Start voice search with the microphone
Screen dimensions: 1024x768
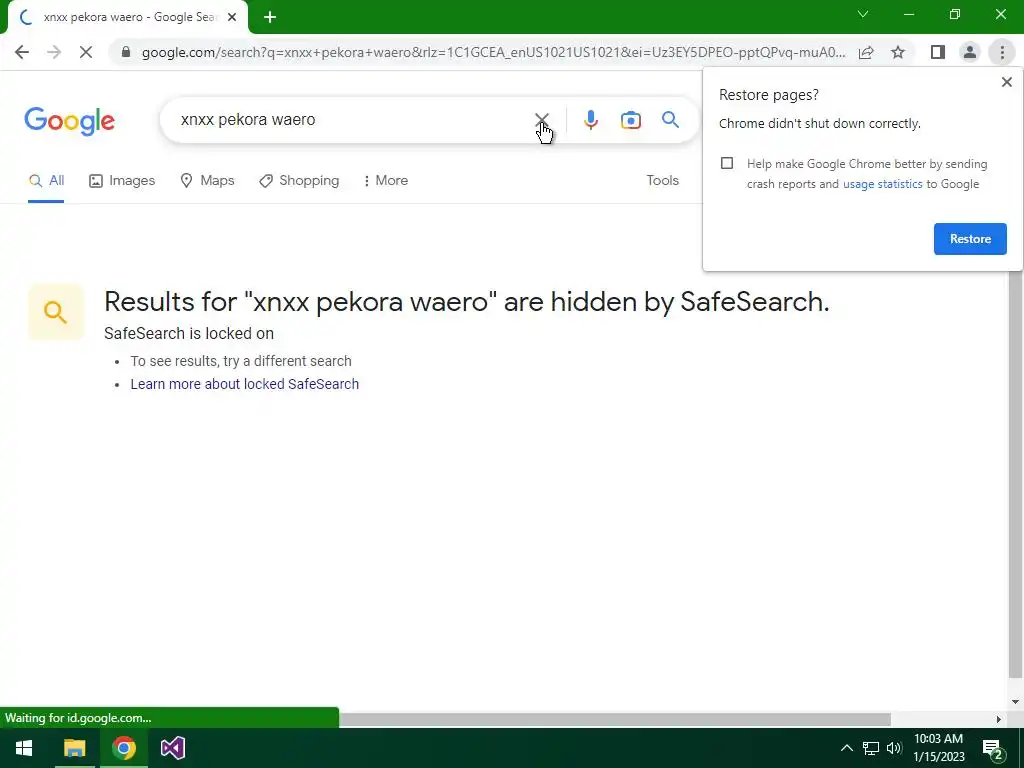click(x=590, y=120)
